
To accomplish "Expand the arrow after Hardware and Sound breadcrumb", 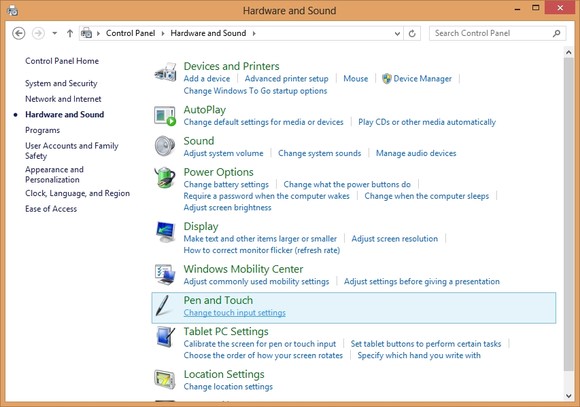I will (254, 33).
